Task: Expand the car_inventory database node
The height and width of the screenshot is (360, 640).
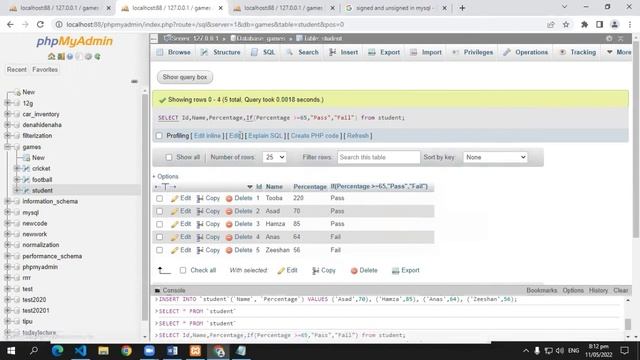Action: tap(7, 114)
